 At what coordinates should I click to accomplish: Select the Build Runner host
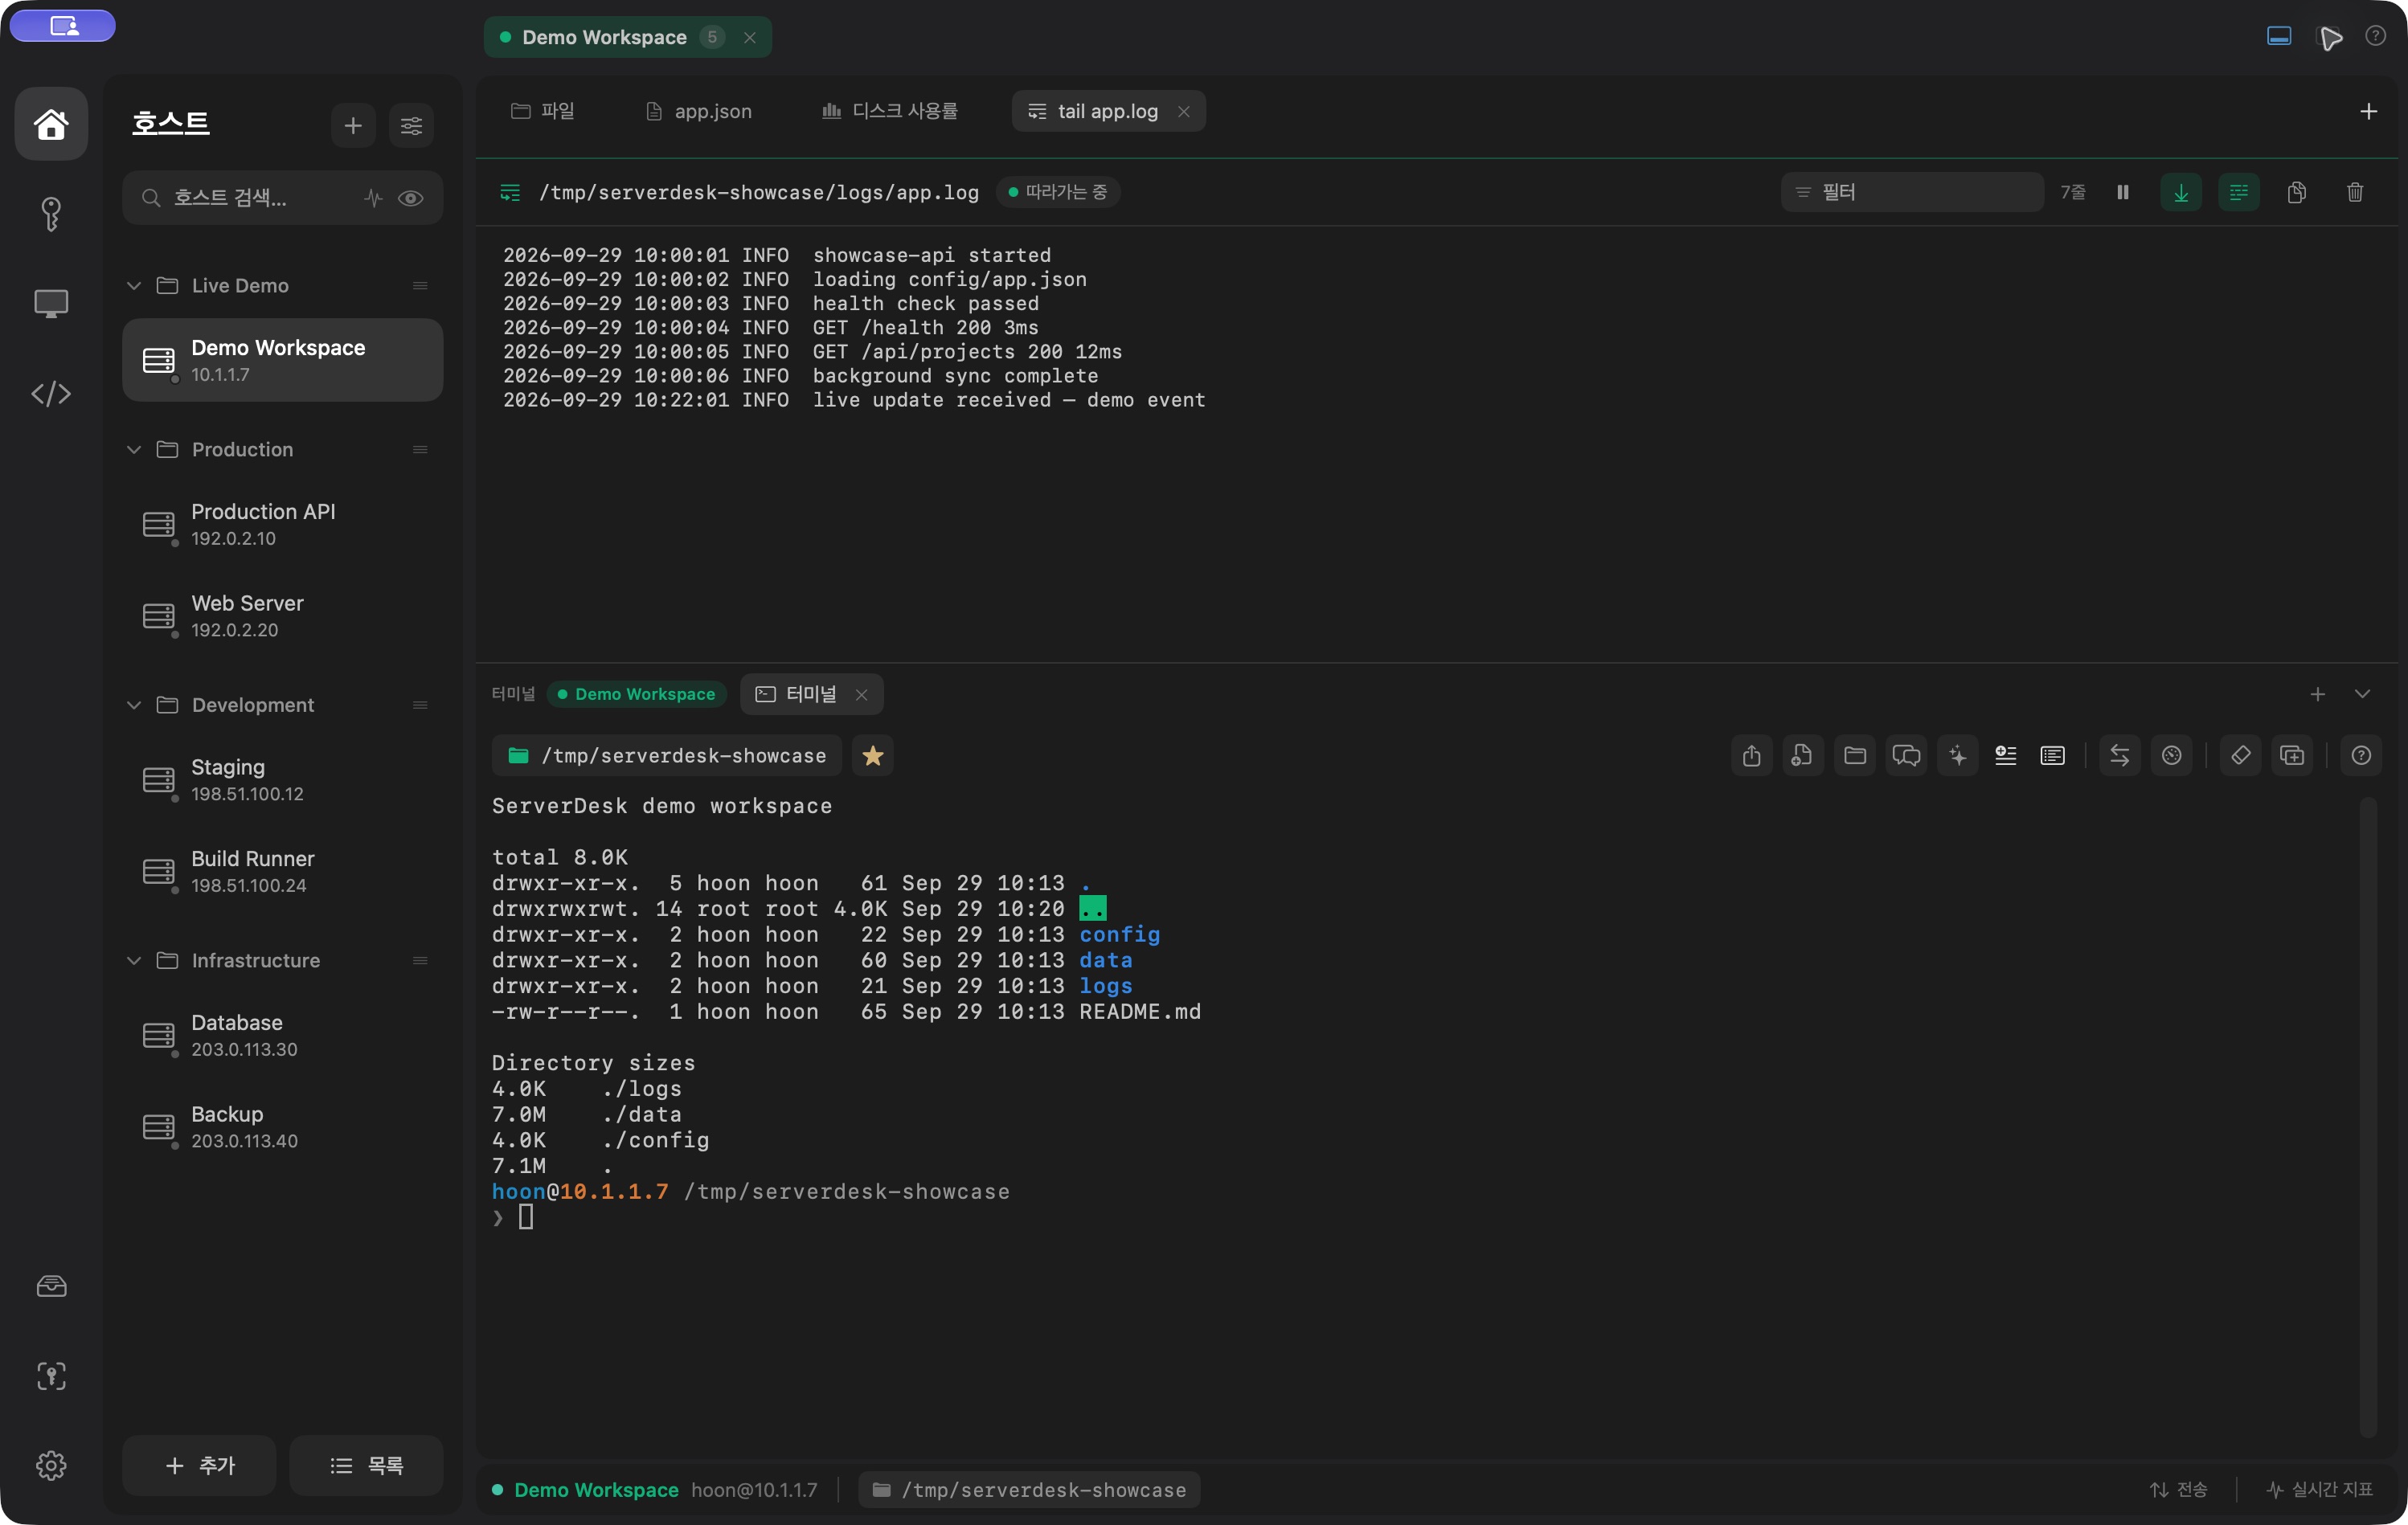coord(283,871)
